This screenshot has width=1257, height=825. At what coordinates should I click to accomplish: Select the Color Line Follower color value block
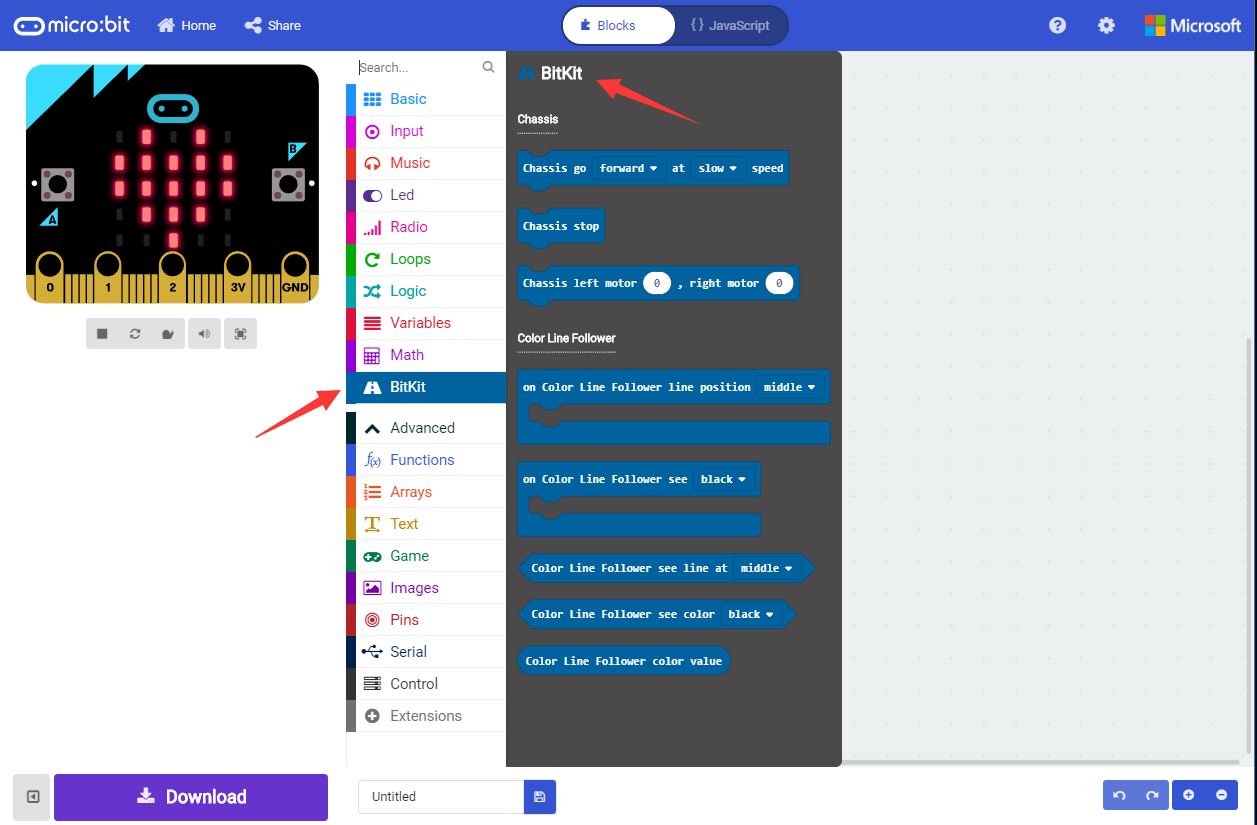coord(624,661)
